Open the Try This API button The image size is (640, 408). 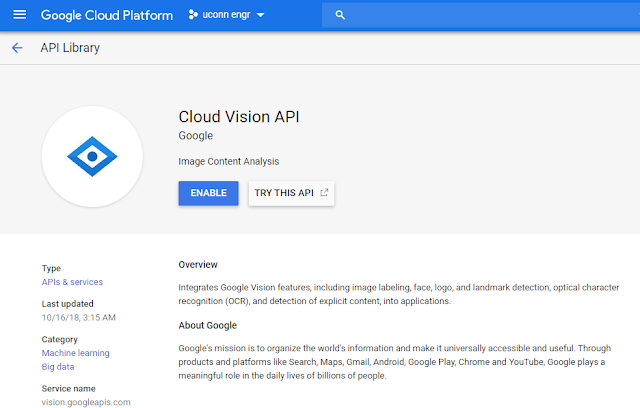pos(291,193)
